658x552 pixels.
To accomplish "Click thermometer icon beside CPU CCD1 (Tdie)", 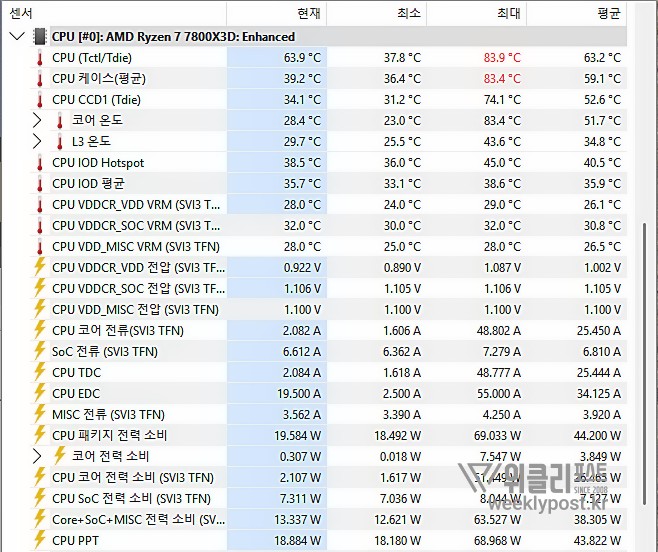I will (x=40, y=100).
